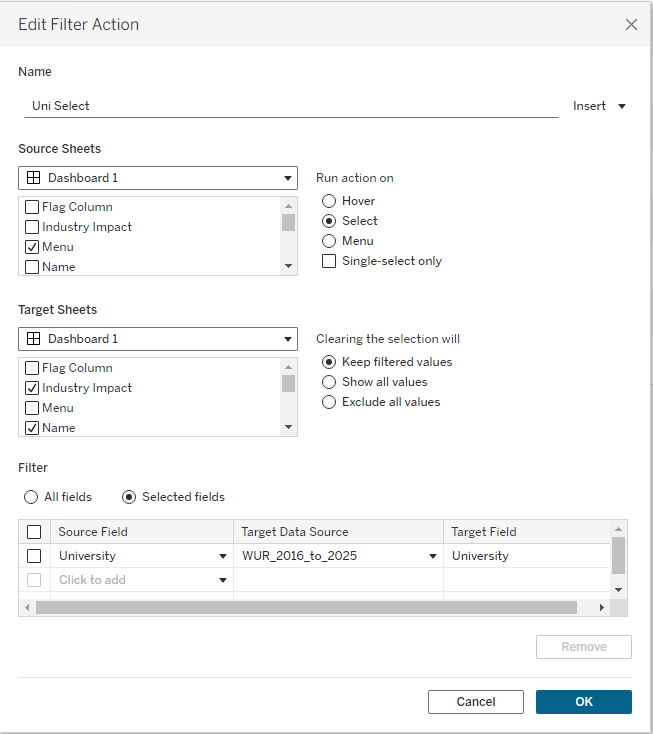This screenshot has width=653, height=734.
Task: Click OK to confirm filter action
Action: coord(584,702)
